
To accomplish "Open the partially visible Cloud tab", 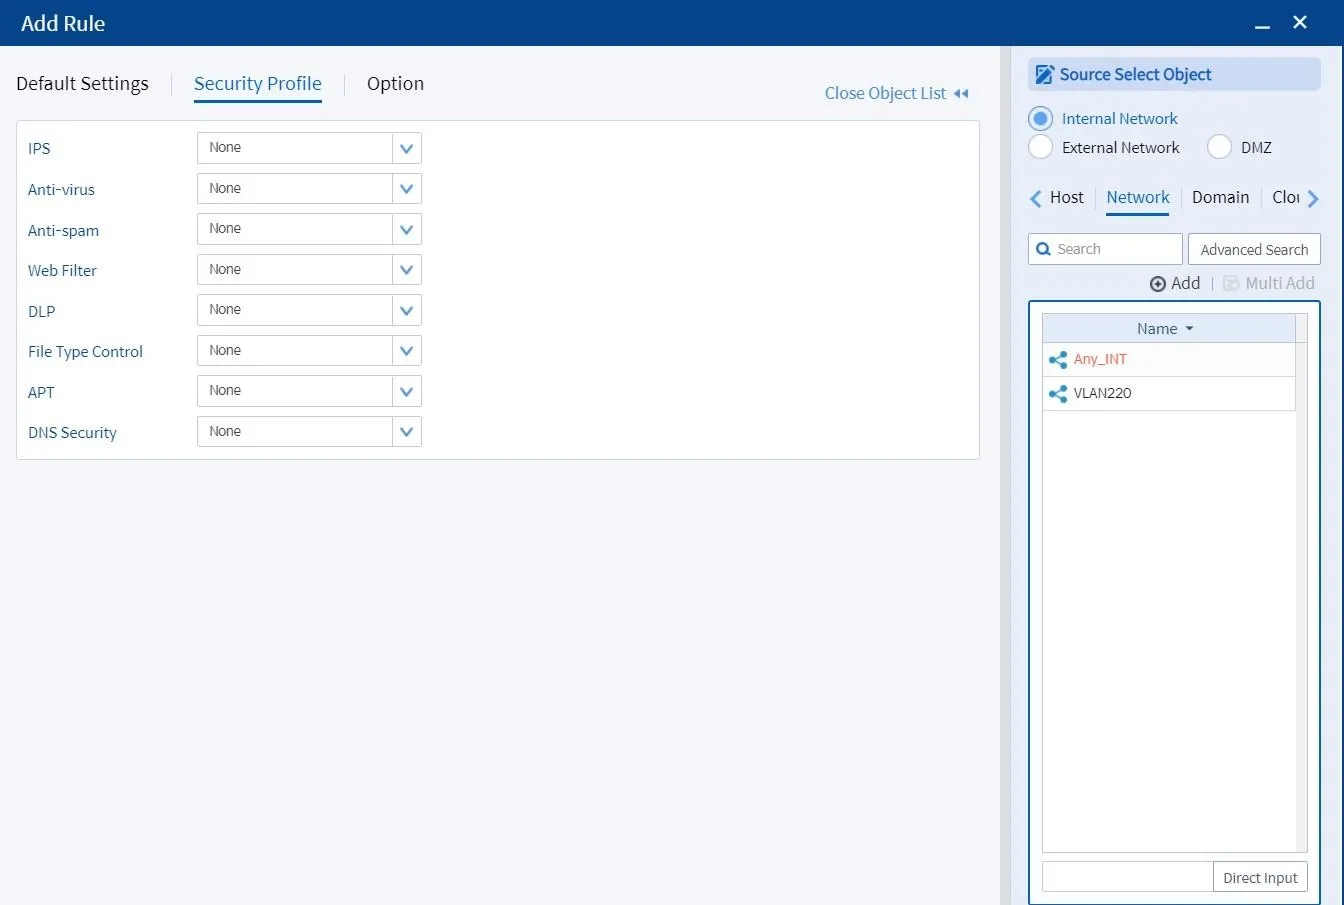I will point(1286,198).
